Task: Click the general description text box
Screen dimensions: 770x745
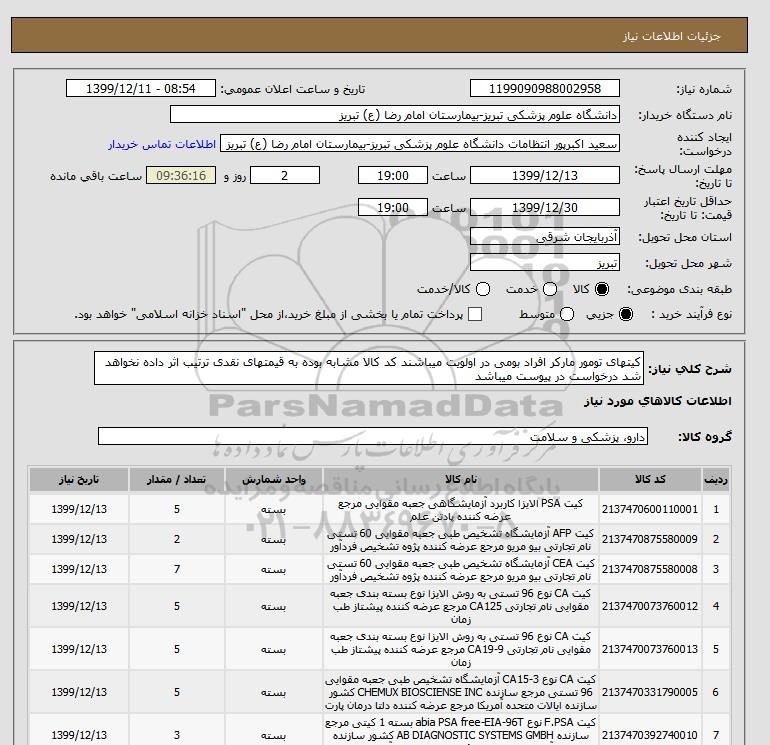Action: point(369,368)
